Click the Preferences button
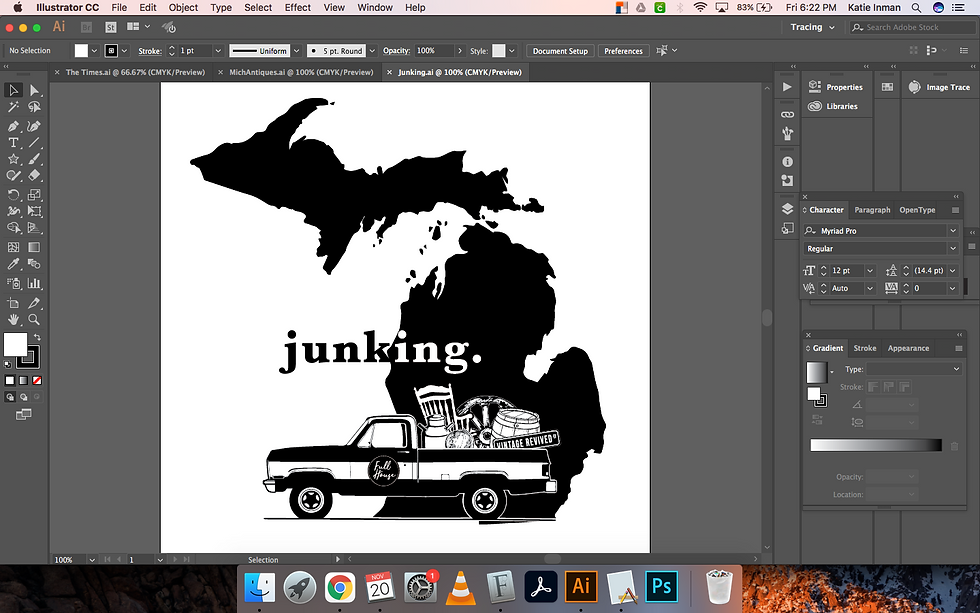 click(x=623, y=51)
